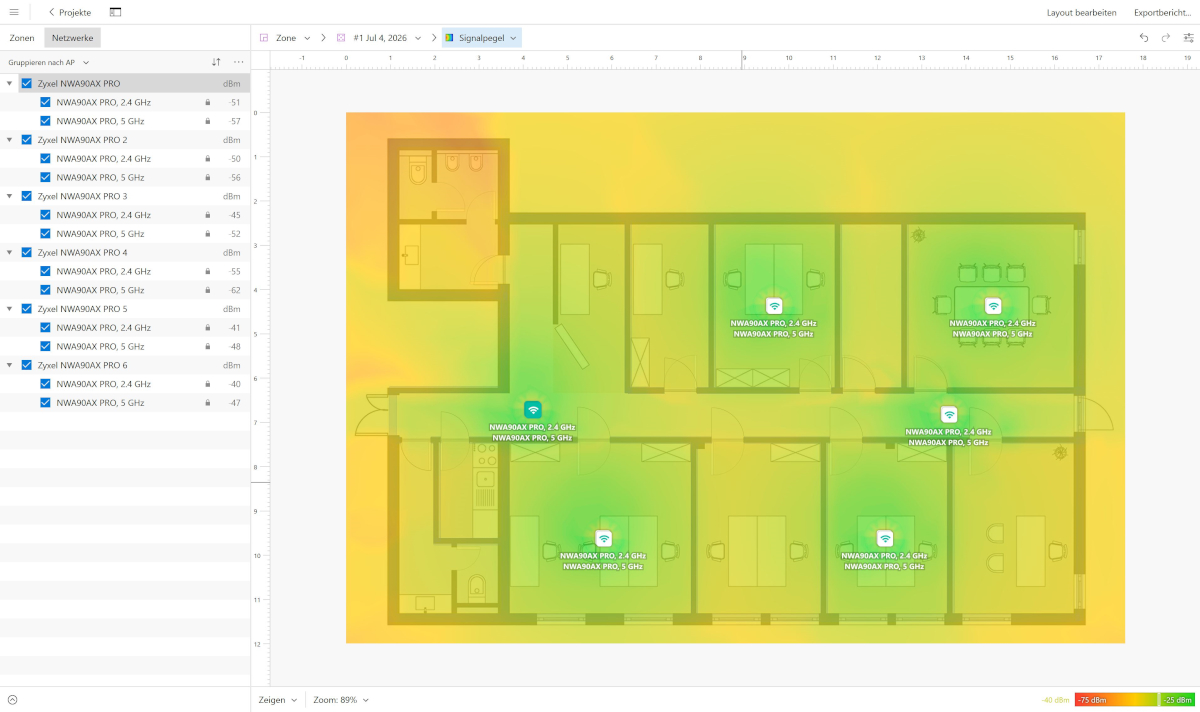Image resolution: width=1200 pixels, height=712 pixels.
Task: Click the snapshot icon before #1 Jul 4, 2026
Action: (x=341, y=38)
